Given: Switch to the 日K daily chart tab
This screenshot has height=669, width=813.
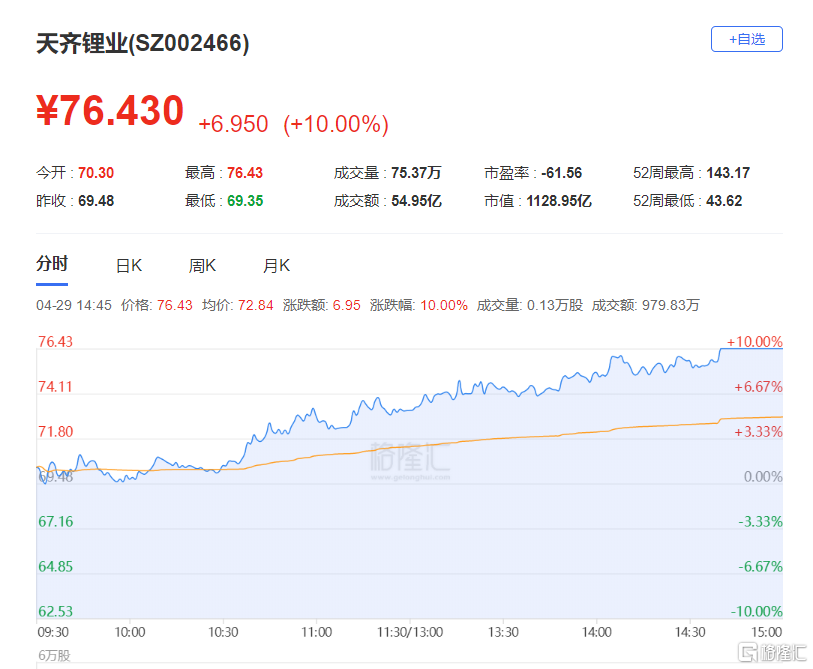Looking at the screenshot, I should tap(129, 266).
